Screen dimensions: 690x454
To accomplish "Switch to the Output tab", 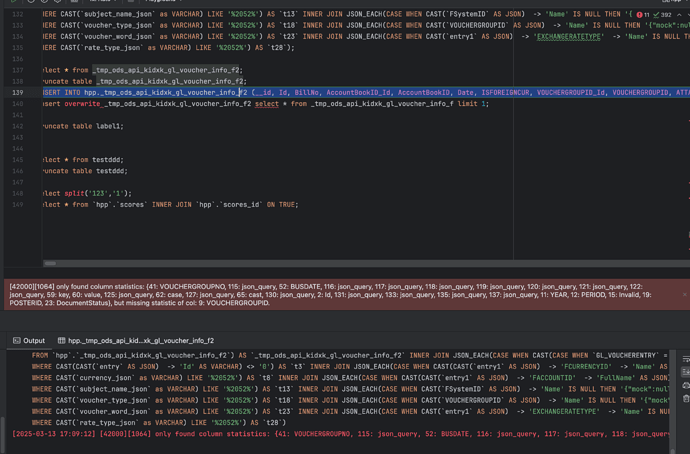I will pos(29,340).
